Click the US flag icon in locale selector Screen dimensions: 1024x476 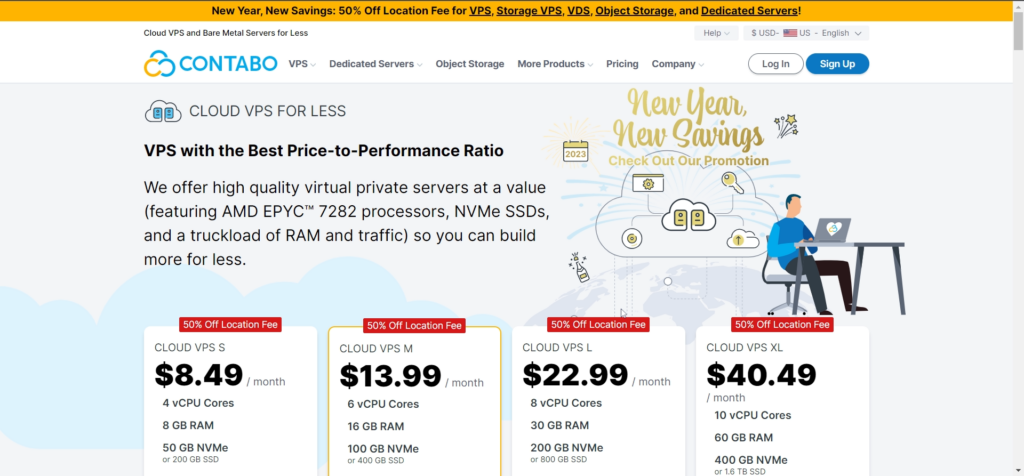click(x=790, y=33)
